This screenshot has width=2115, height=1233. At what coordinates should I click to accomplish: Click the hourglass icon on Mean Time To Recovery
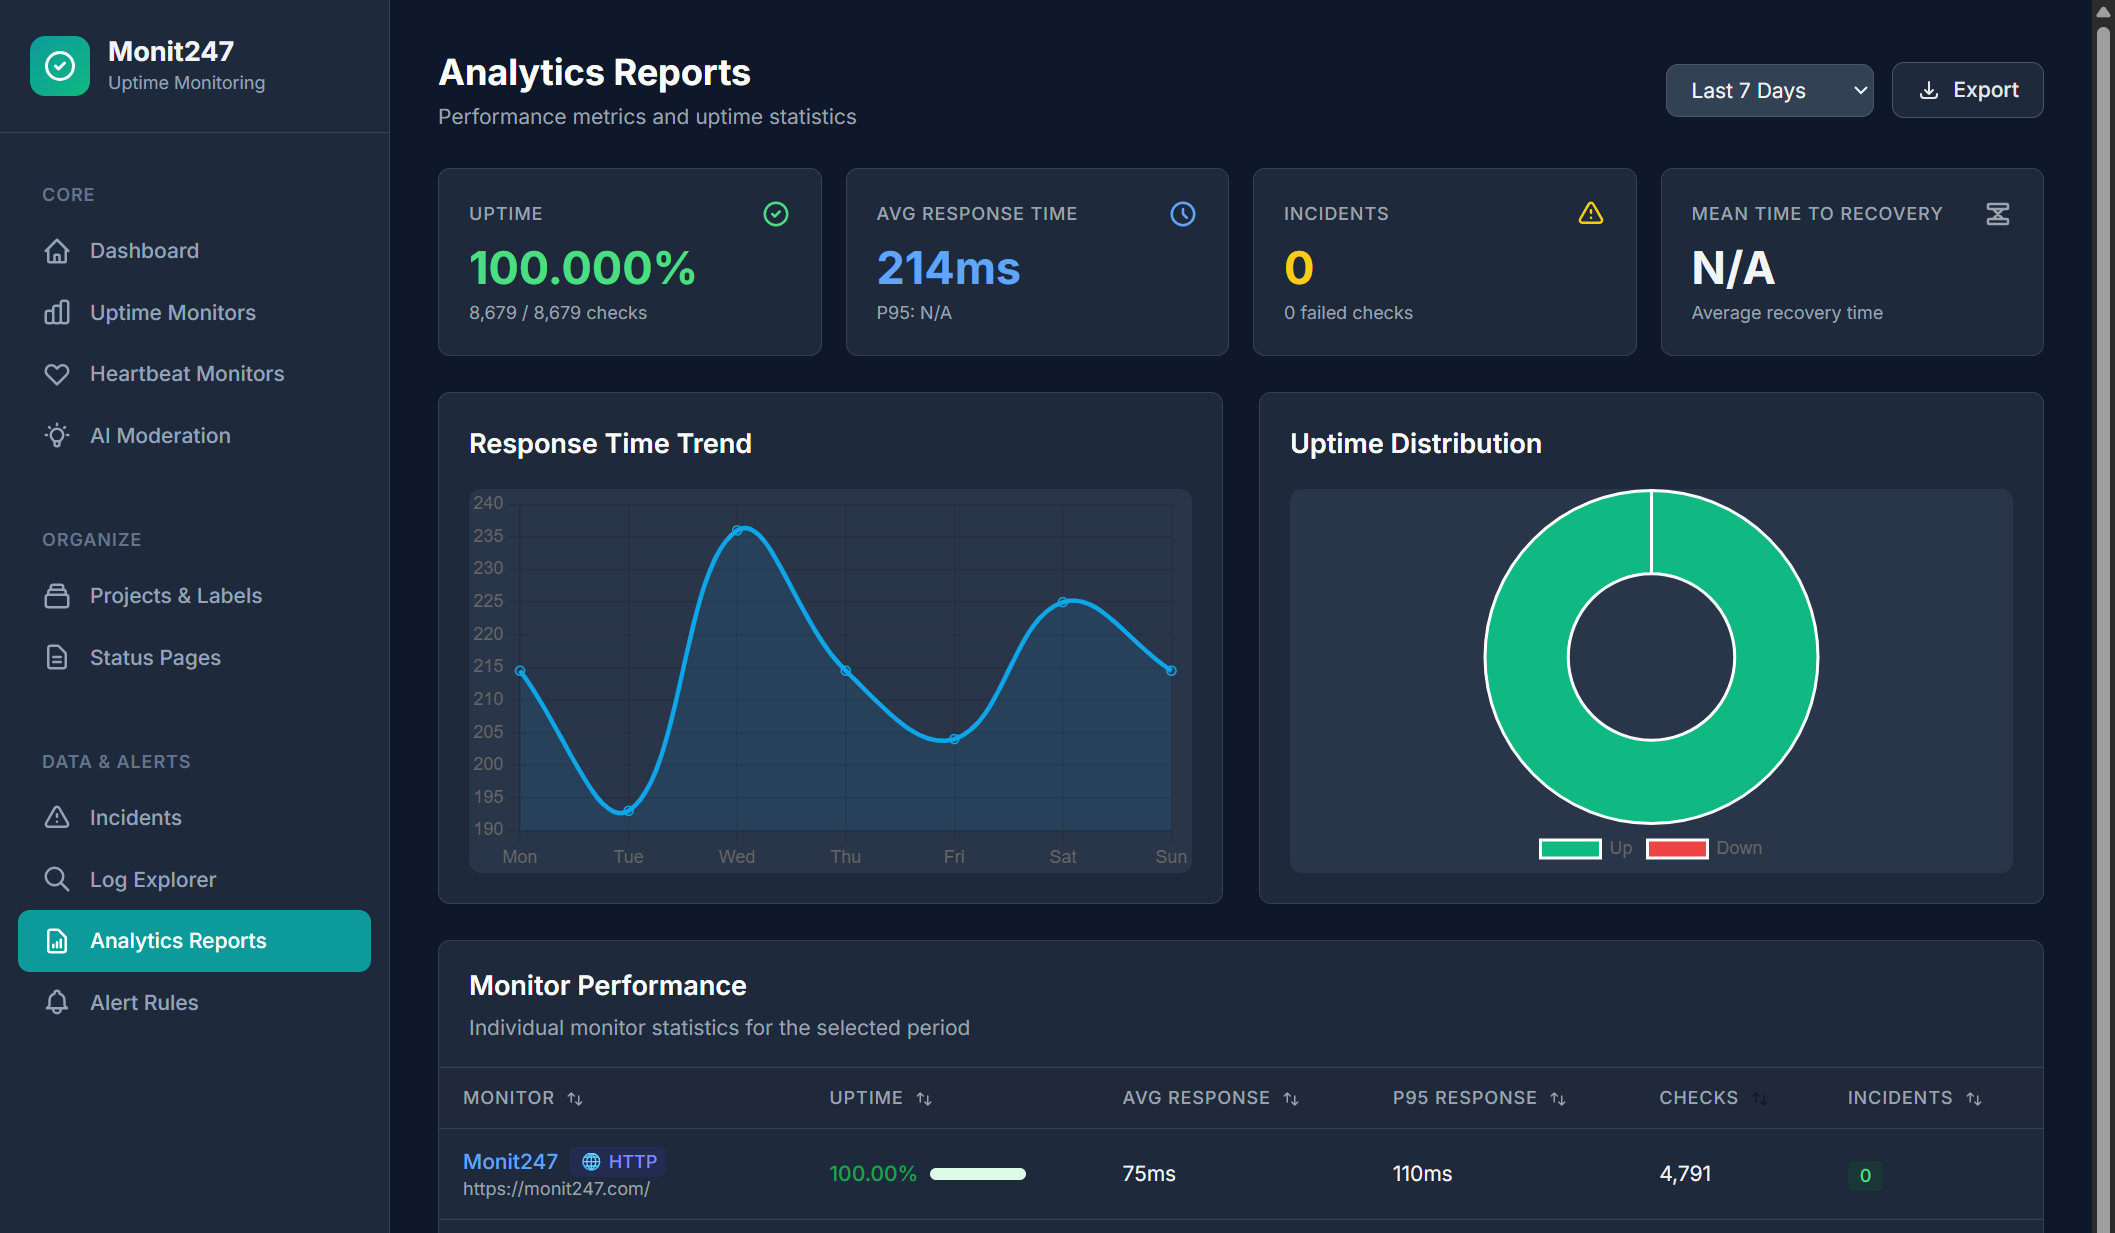(x=1997, y=213)
